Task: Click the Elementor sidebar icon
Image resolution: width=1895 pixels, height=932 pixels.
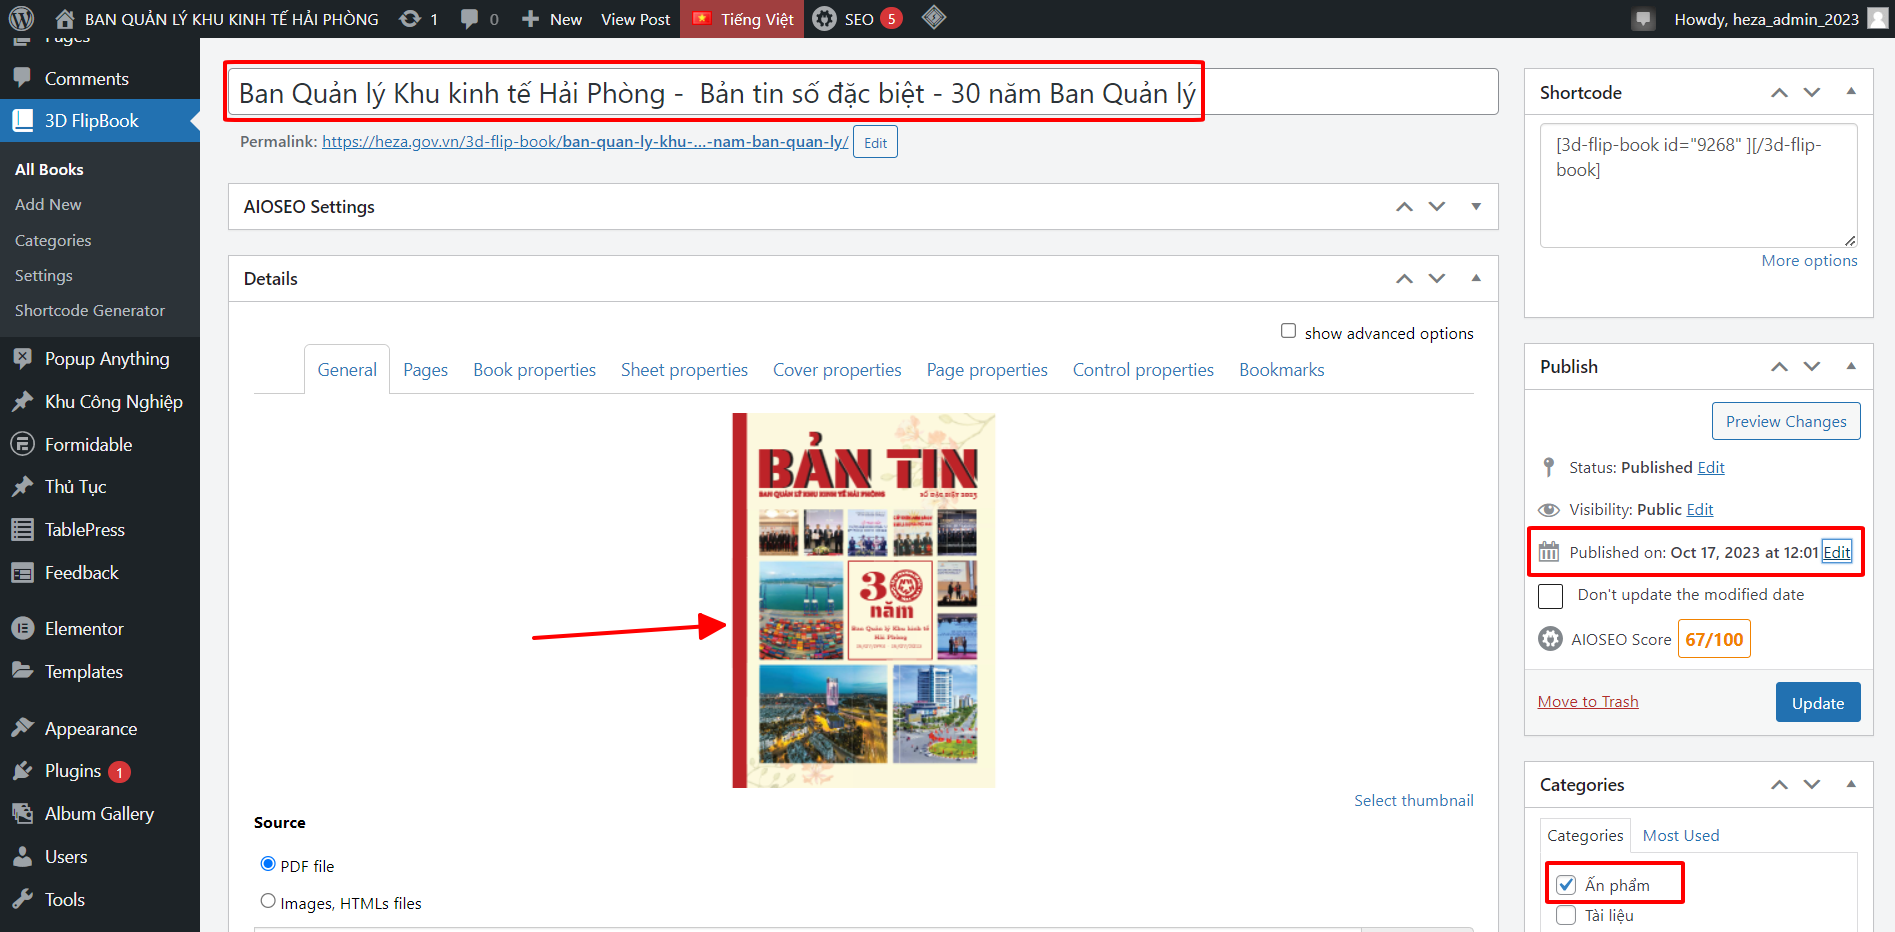Action: [22, 629]
